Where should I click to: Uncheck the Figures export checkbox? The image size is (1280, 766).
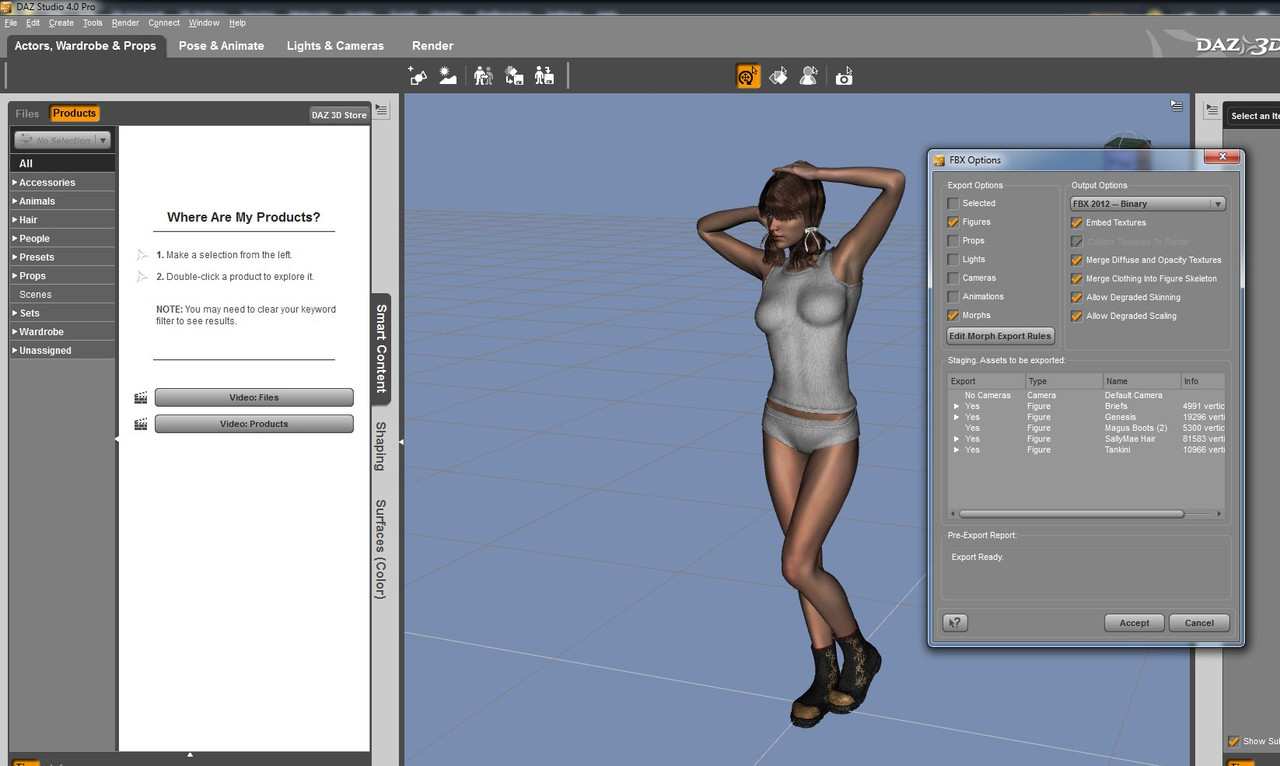click(x=953, y=221)
